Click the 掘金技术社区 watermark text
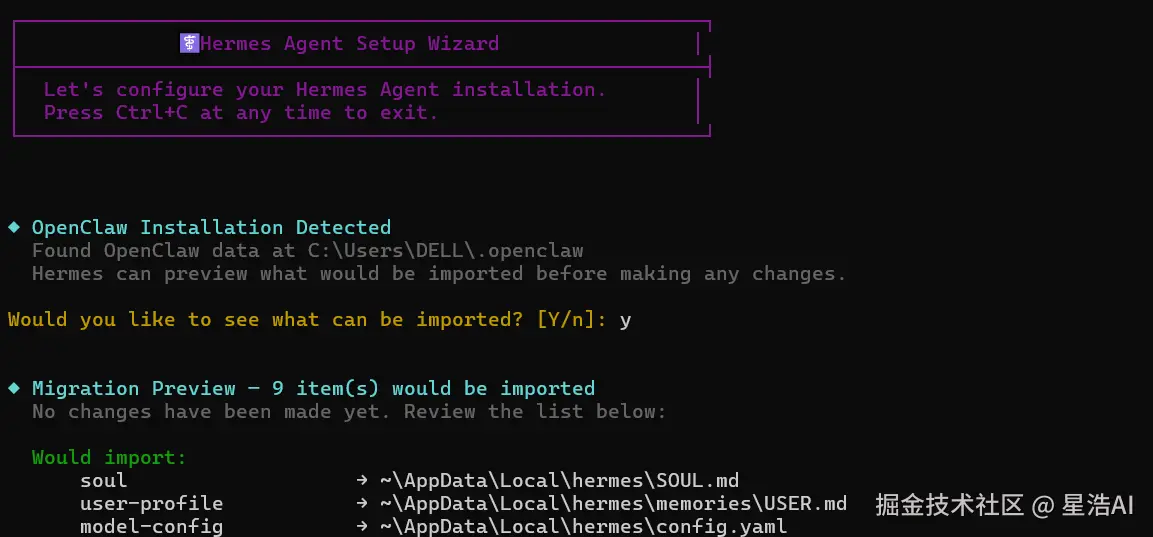Viewport: 1153px width, 537px height. [949, 505]
